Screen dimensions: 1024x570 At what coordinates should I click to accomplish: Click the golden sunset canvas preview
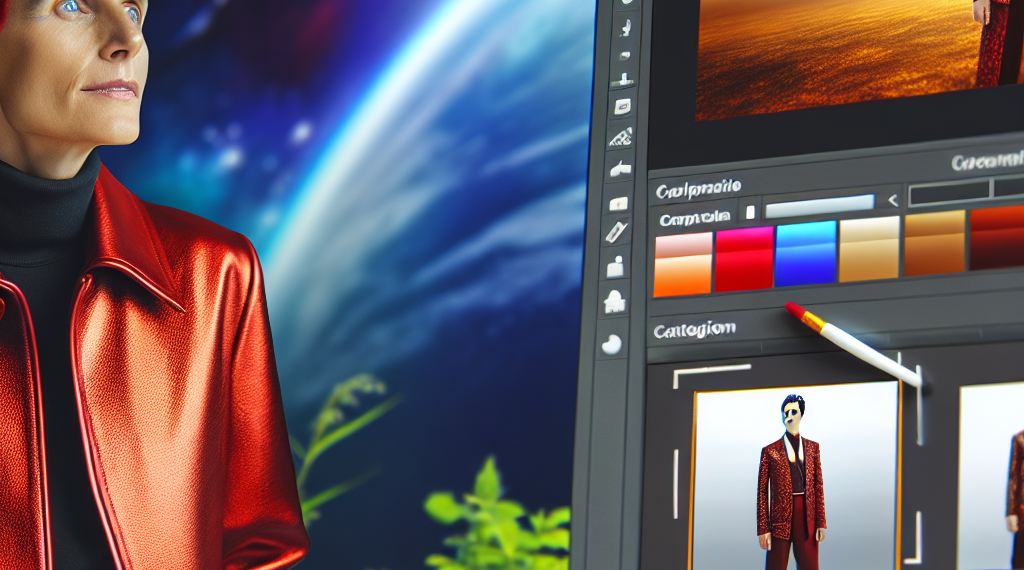click(x=859, y=59)
